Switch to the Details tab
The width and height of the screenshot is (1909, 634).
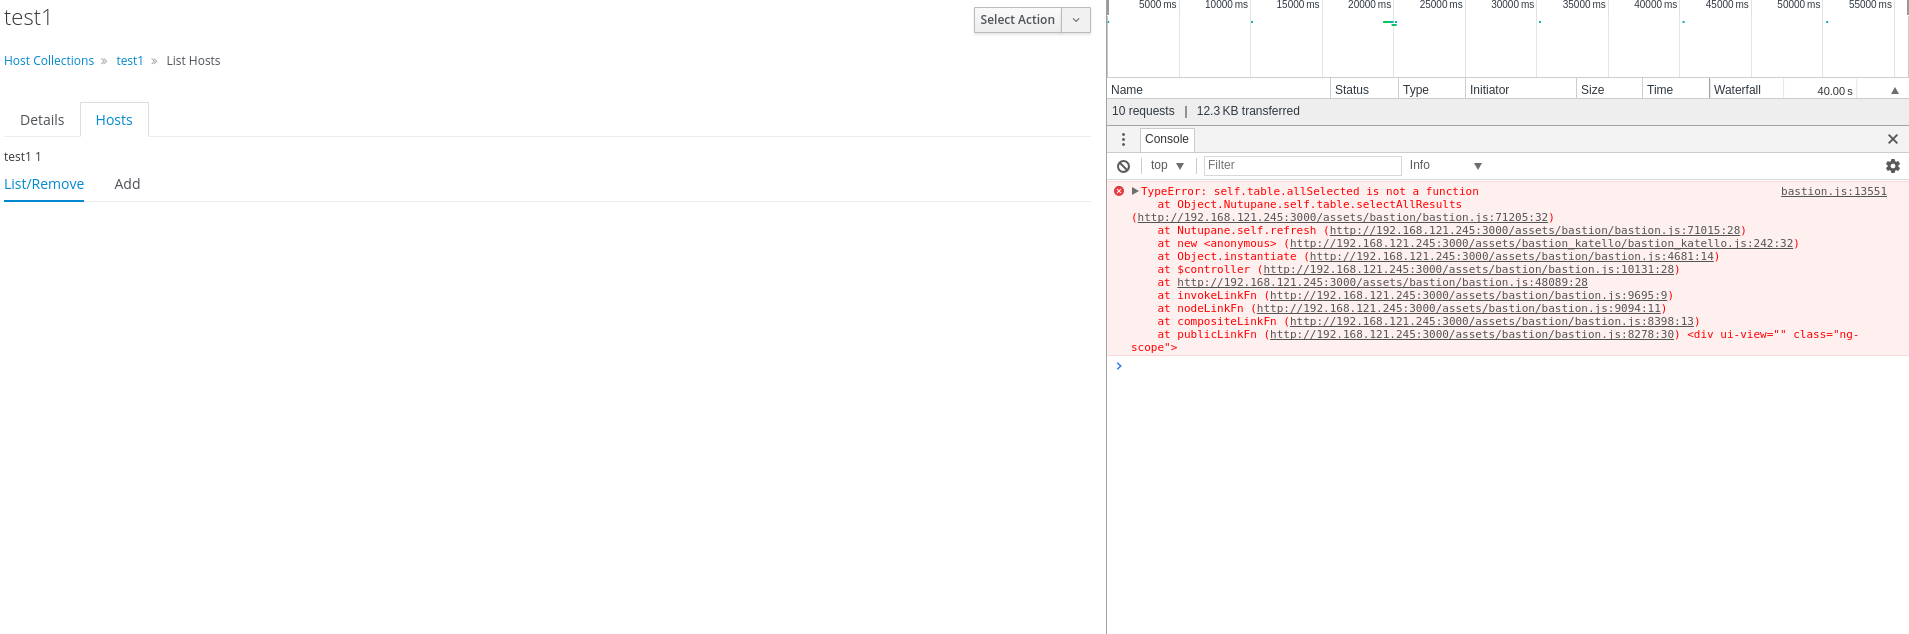point(42,120)
